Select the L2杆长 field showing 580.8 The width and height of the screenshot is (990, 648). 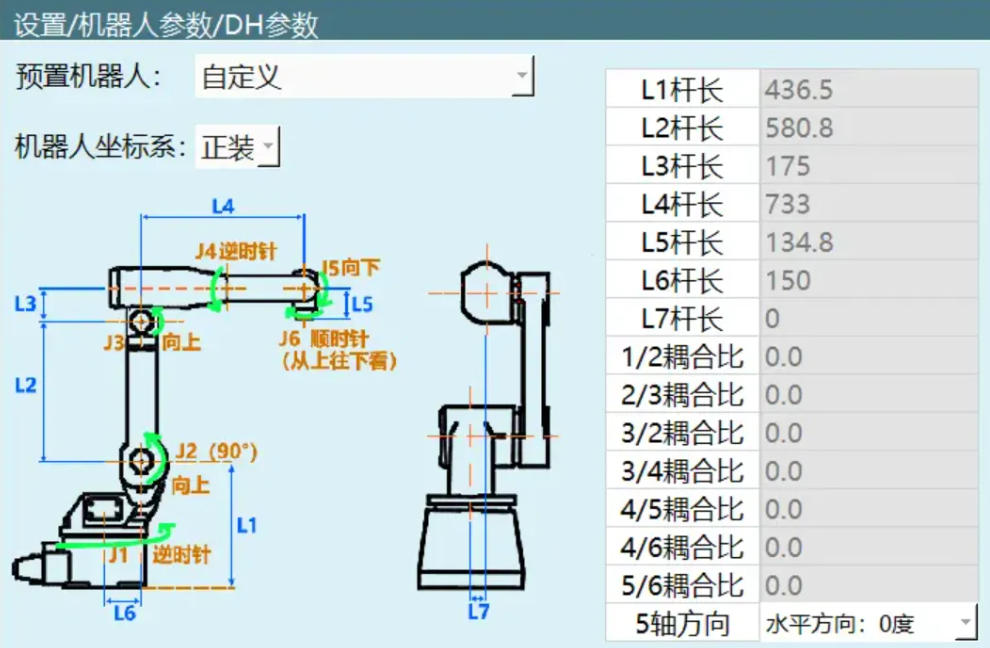867,128
